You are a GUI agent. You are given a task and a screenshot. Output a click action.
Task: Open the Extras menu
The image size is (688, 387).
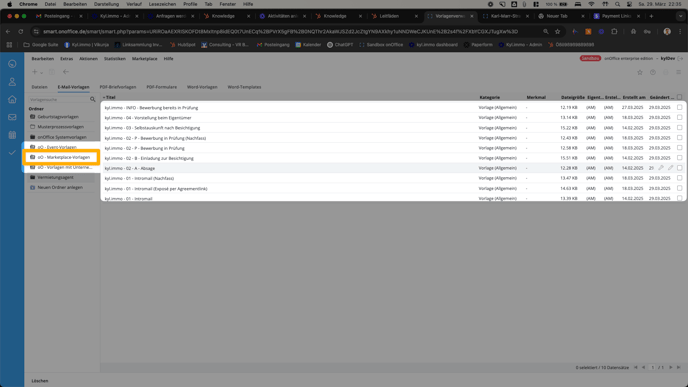tap(66, 59)
